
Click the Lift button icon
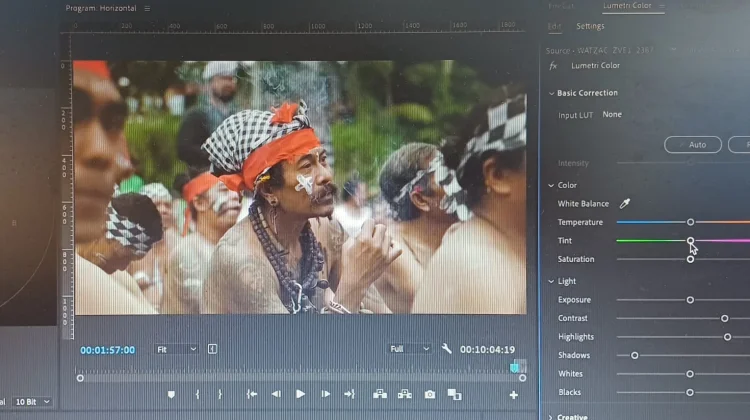(380, 394)
